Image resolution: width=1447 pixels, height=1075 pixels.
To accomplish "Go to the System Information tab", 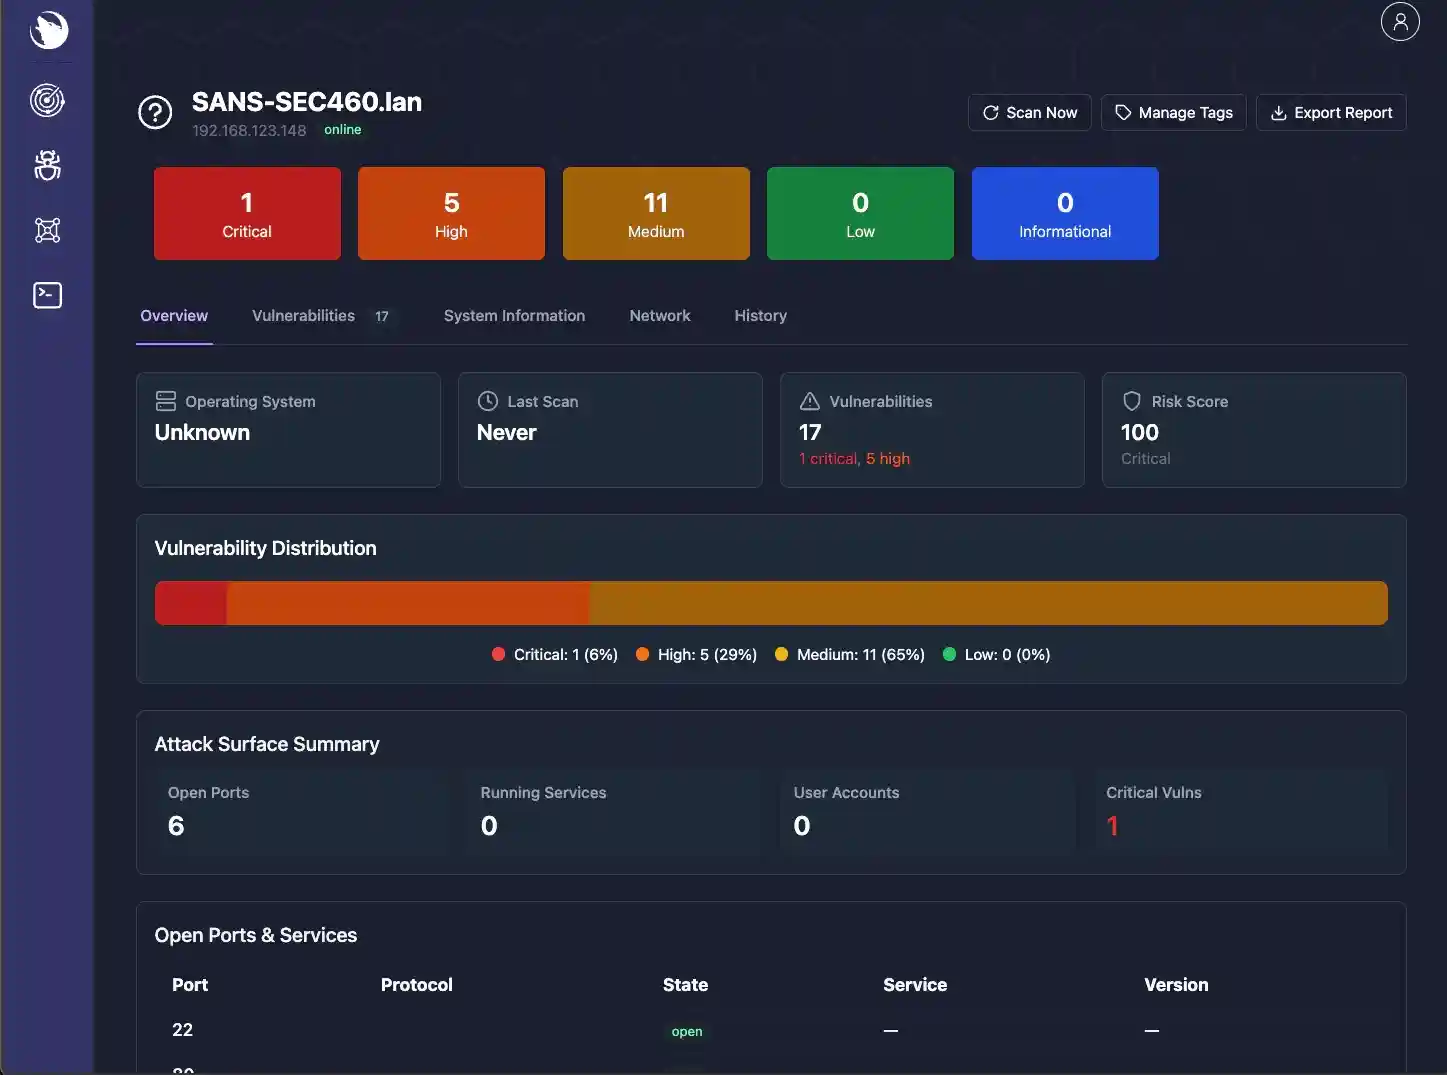I will (x=514, y=316).
